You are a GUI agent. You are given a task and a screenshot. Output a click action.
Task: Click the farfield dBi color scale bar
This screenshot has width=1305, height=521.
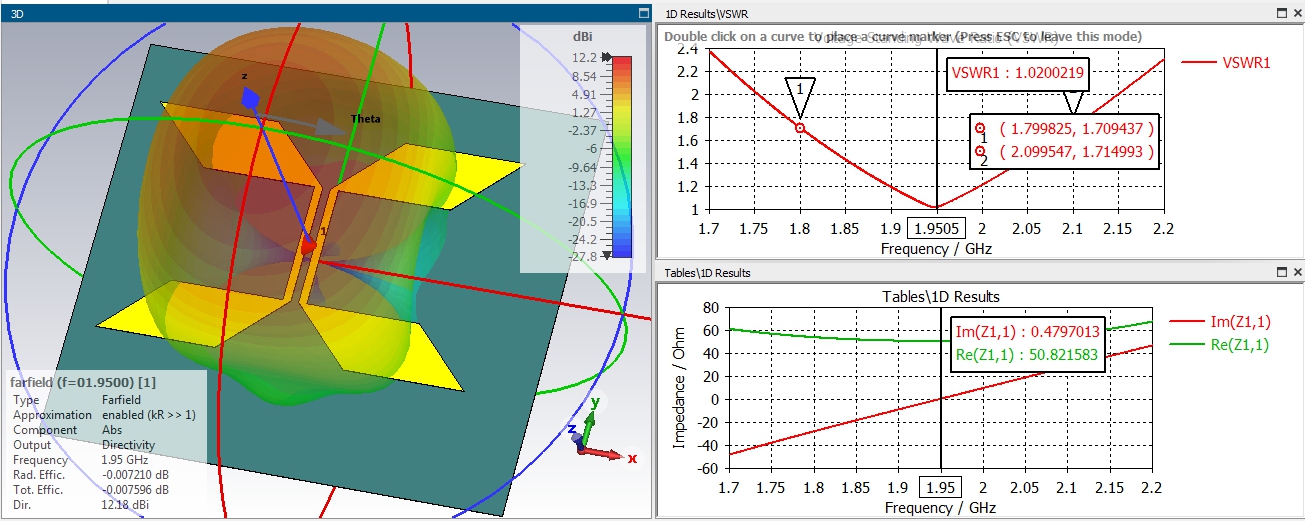621,157
